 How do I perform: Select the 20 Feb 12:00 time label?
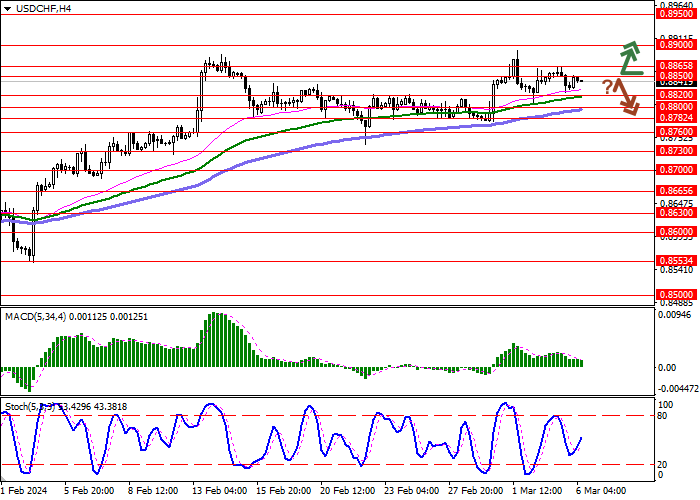point(348,491)
